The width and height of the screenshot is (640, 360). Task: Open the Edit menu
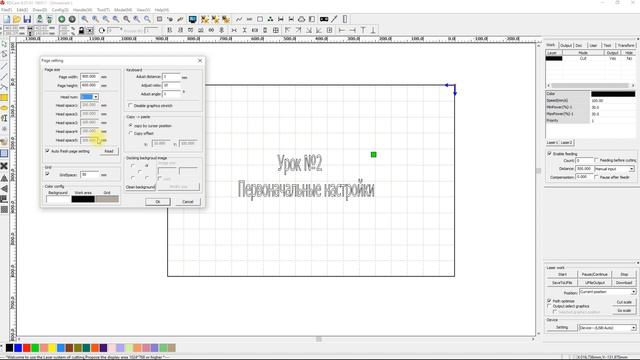pos(22,9)
